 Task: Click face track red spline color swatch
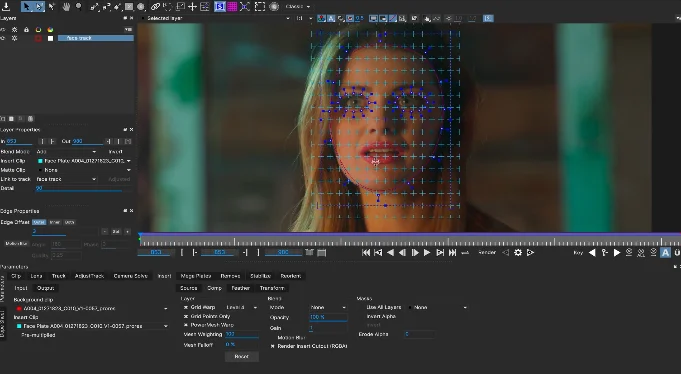pyautogui.click(x=38, y=38)
